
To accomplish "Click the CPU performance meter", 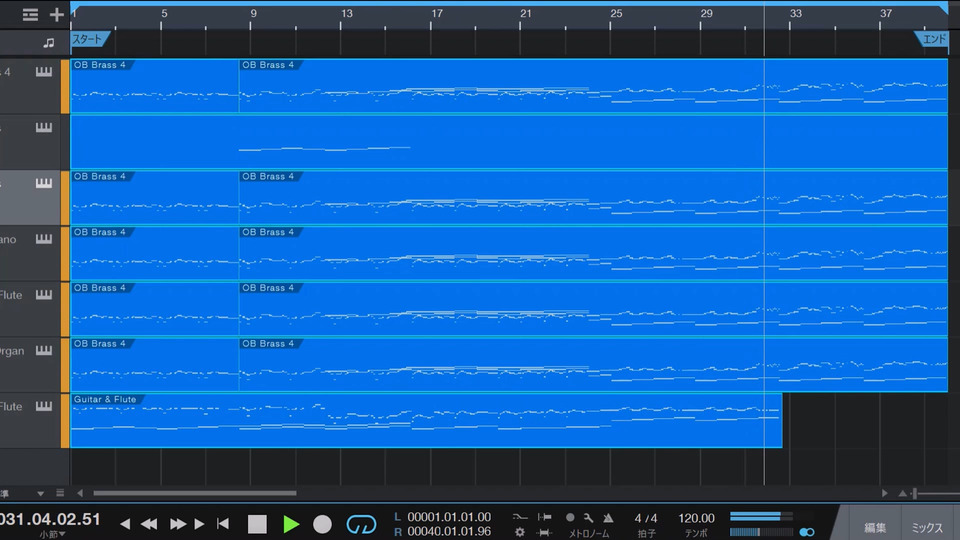I will tap(761, 532).
